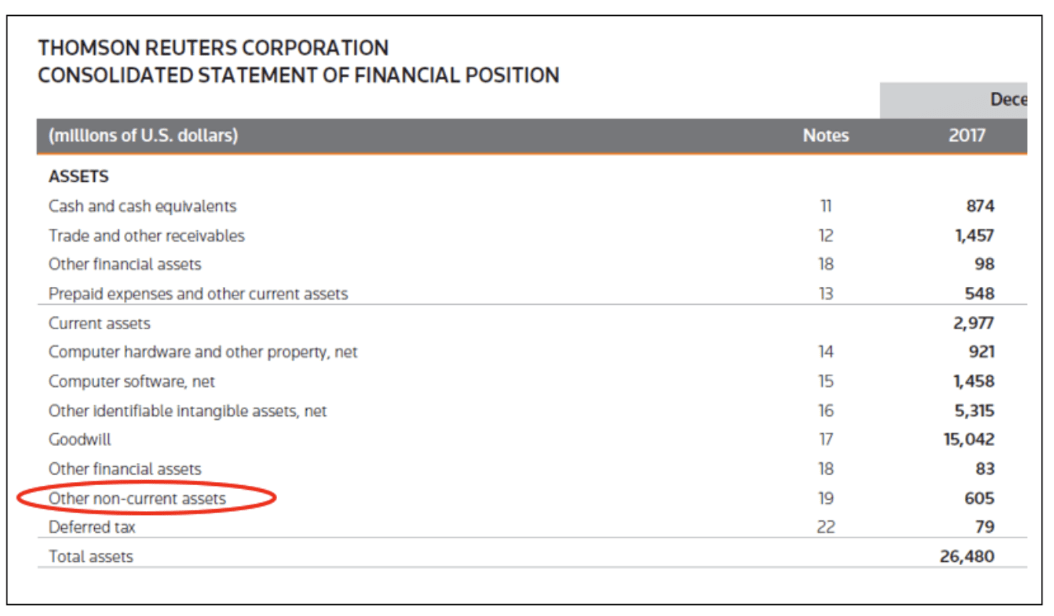Click note 11 beside Cash equivalents
Image resolution: width=1054 pixels, height=616 pixels.
826,206
